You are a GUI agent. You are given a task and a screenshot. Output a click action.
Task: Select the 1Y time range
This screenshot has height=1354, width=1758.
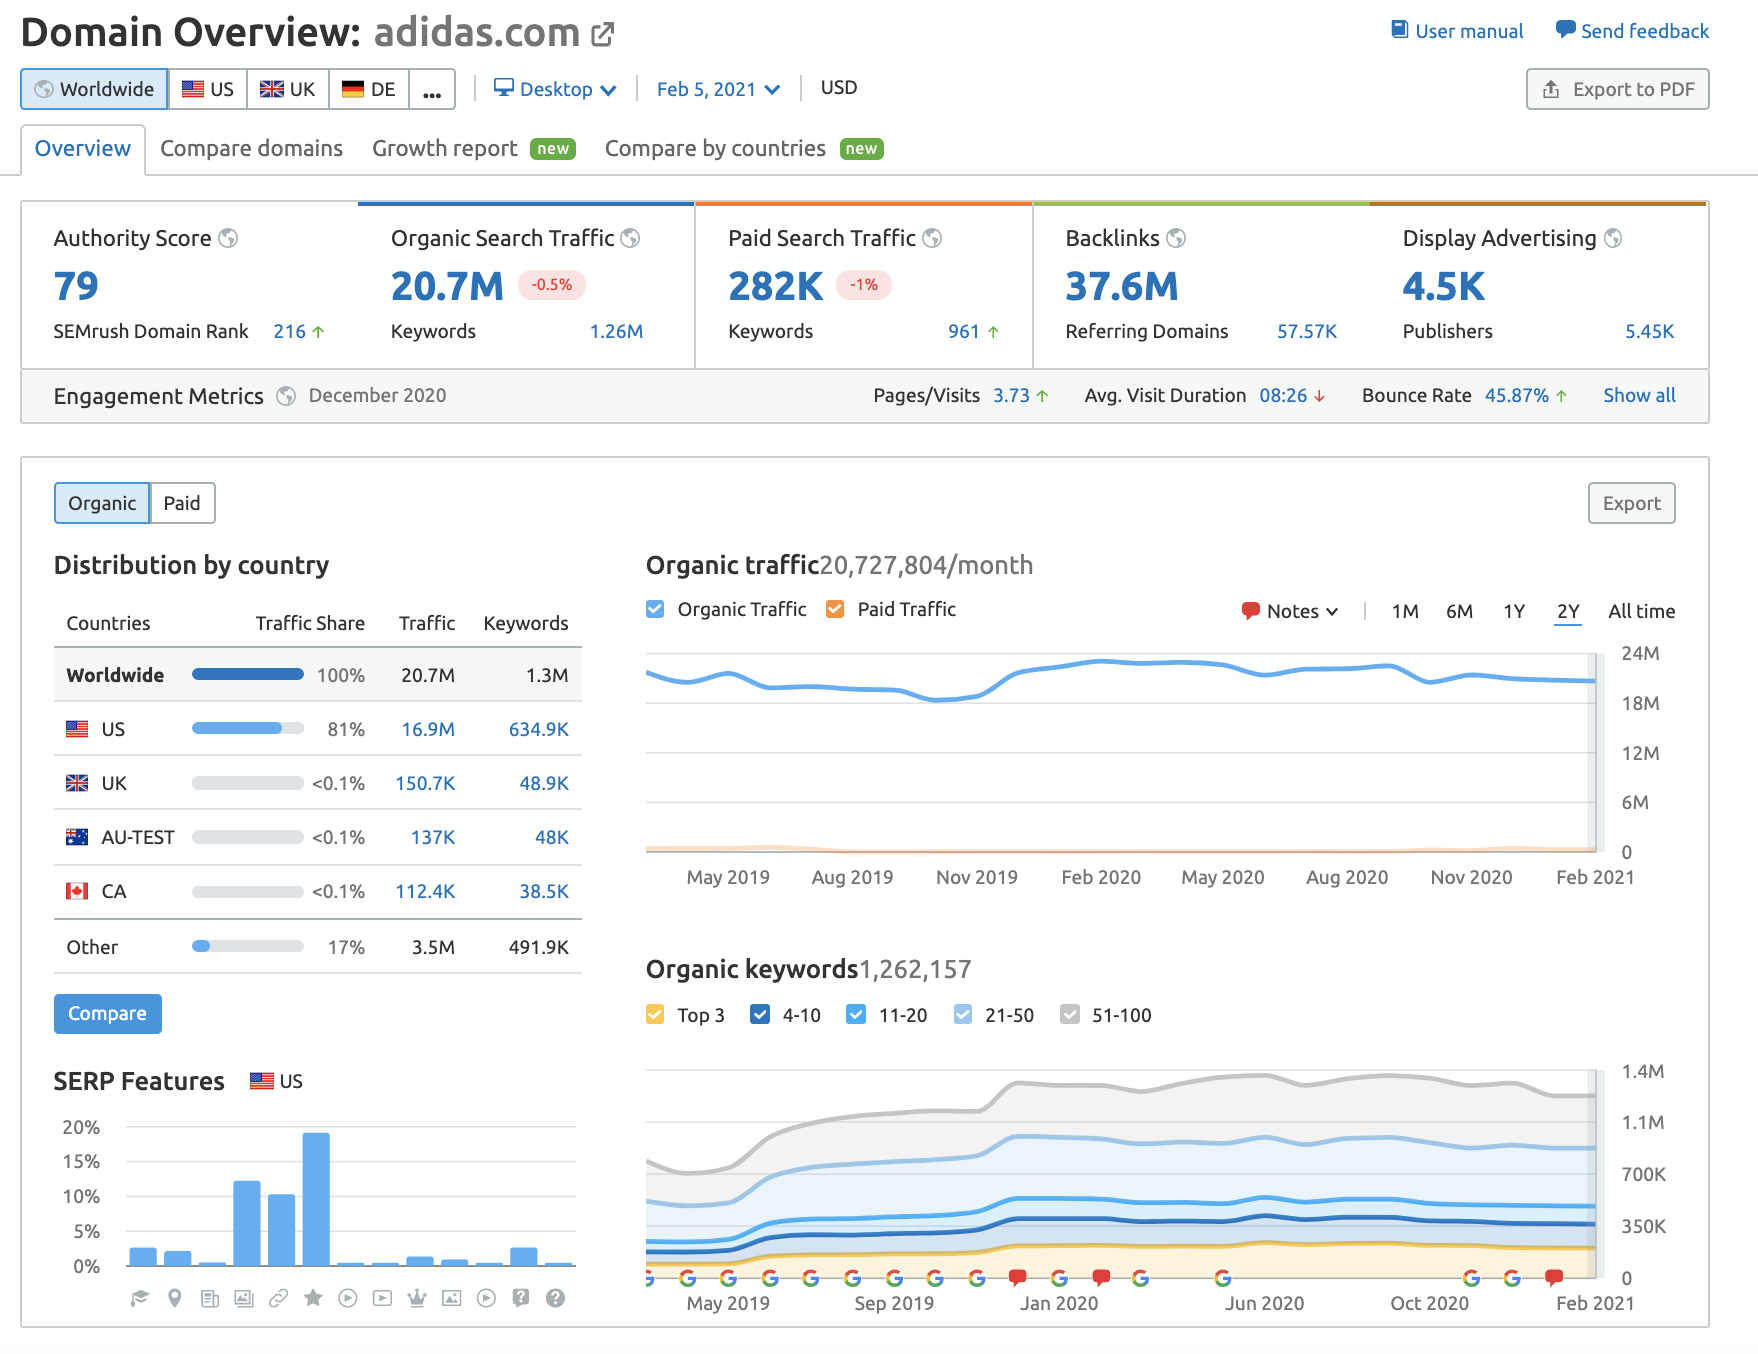[x=1513, y=611]
